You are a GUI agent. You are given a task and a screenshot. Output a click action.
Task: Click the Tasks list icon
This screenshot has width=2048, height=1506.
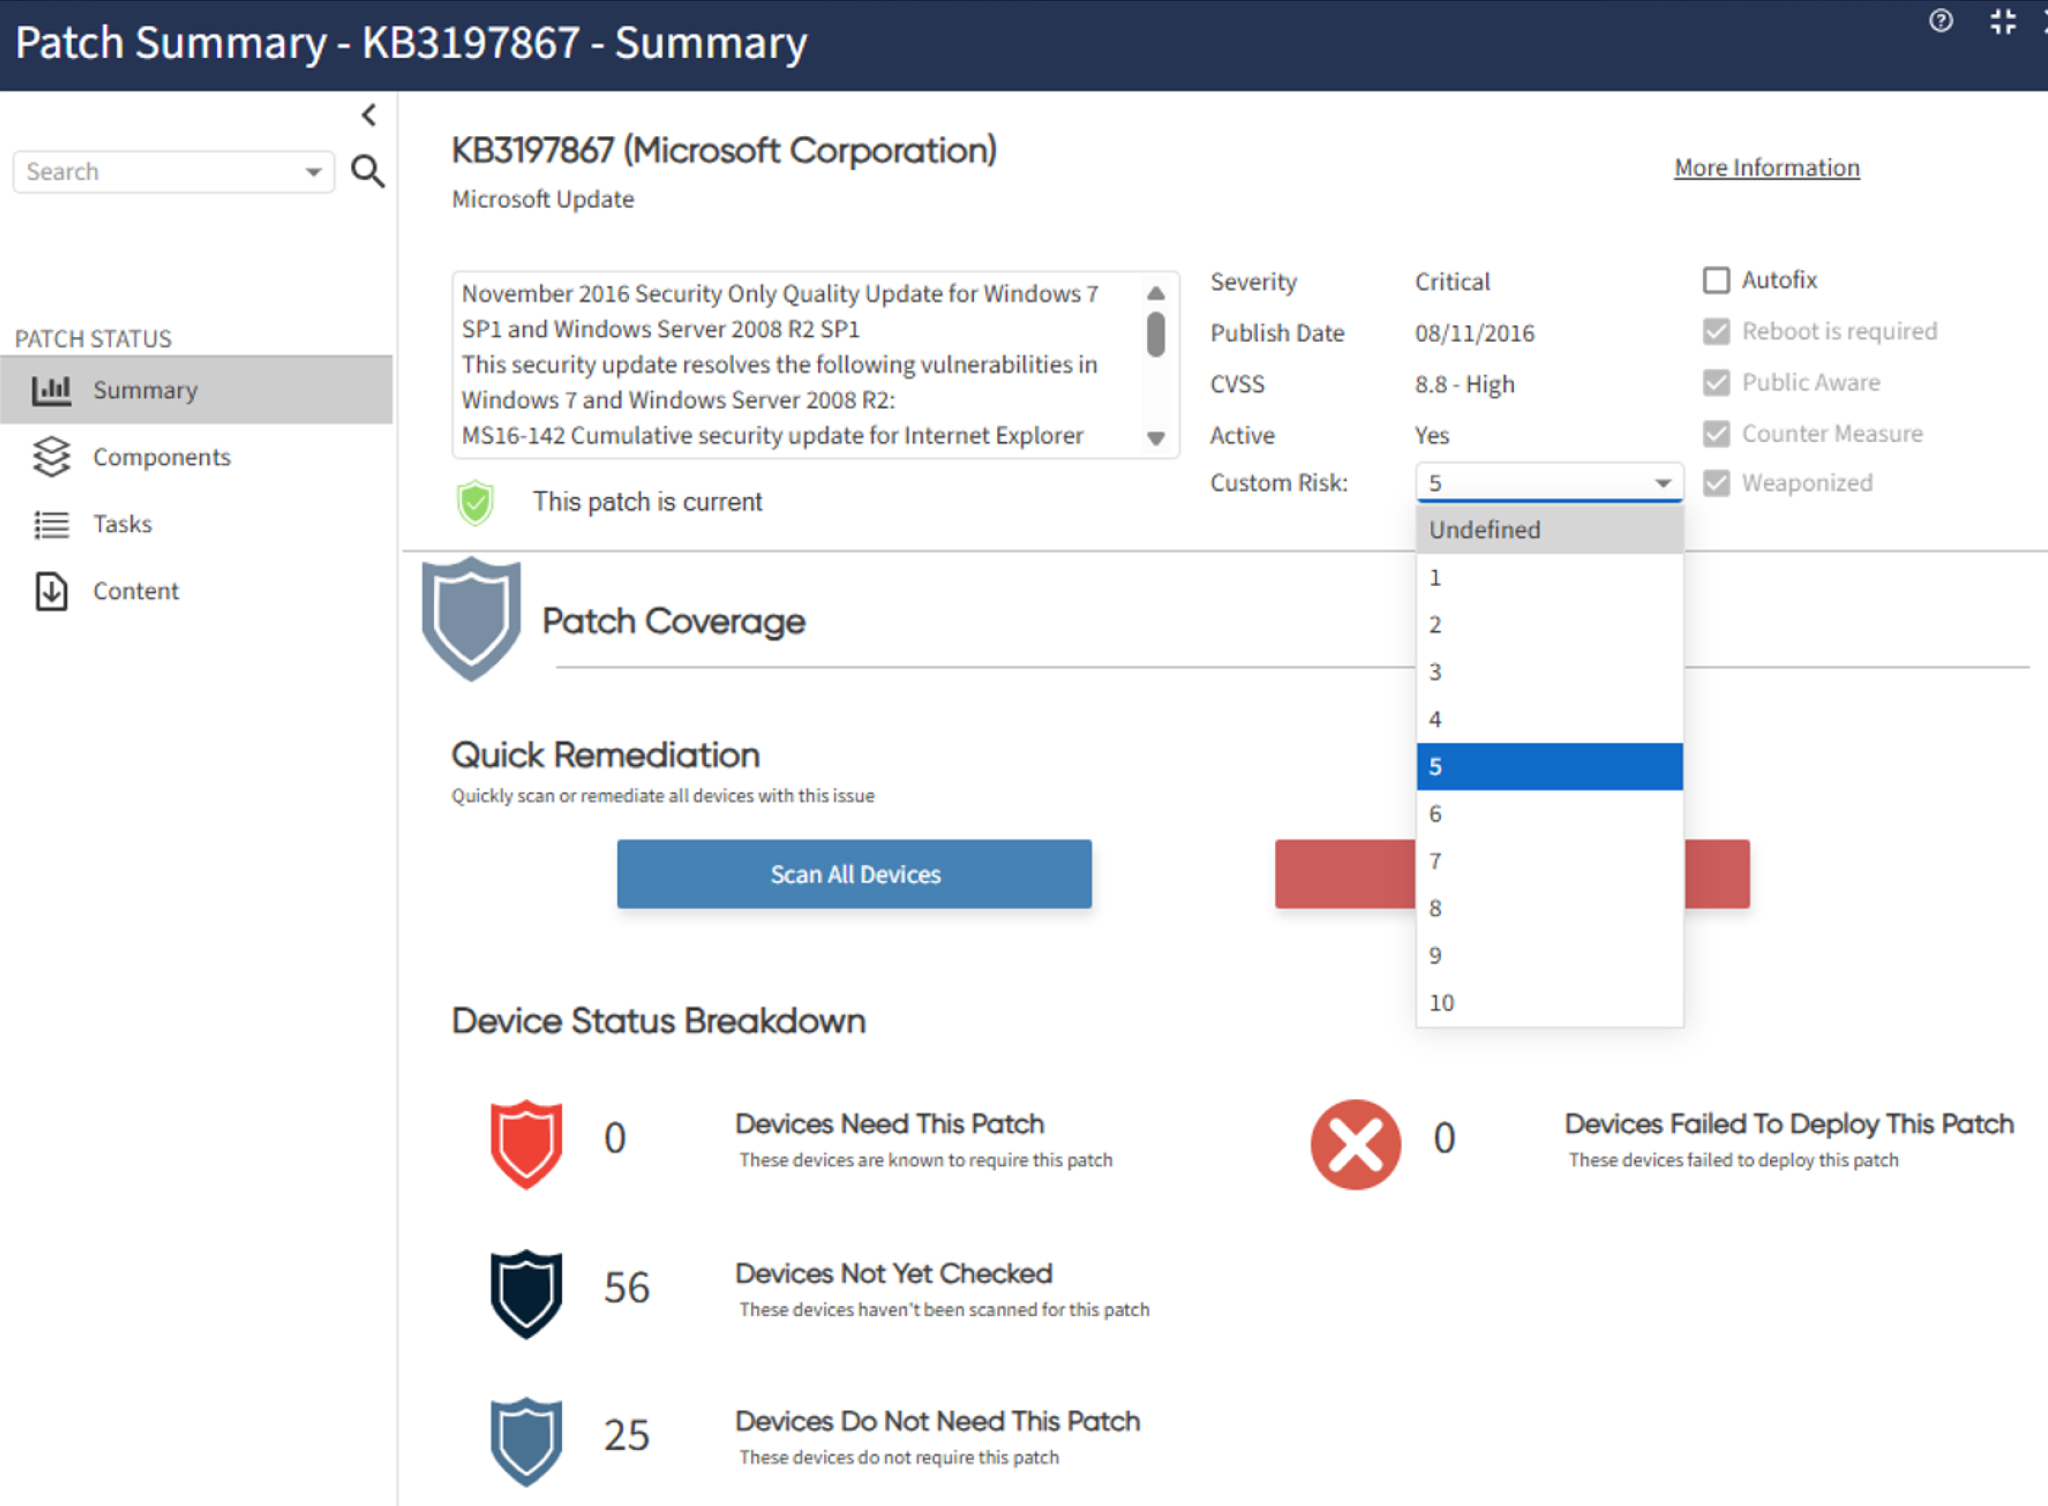coord(51,524)
